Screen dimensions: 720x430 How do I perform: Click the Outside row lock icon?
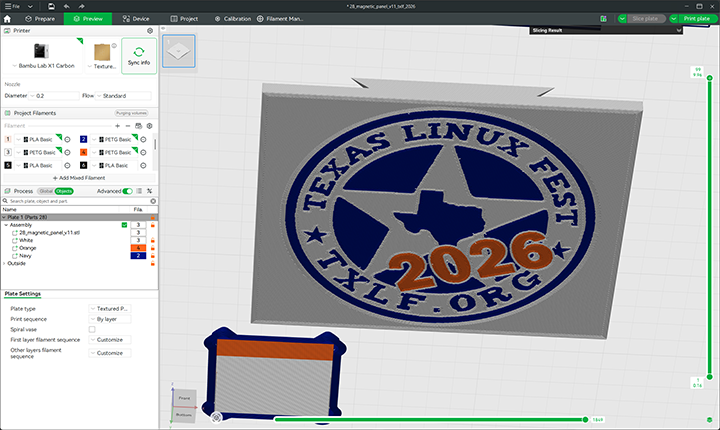click(152, 263)
